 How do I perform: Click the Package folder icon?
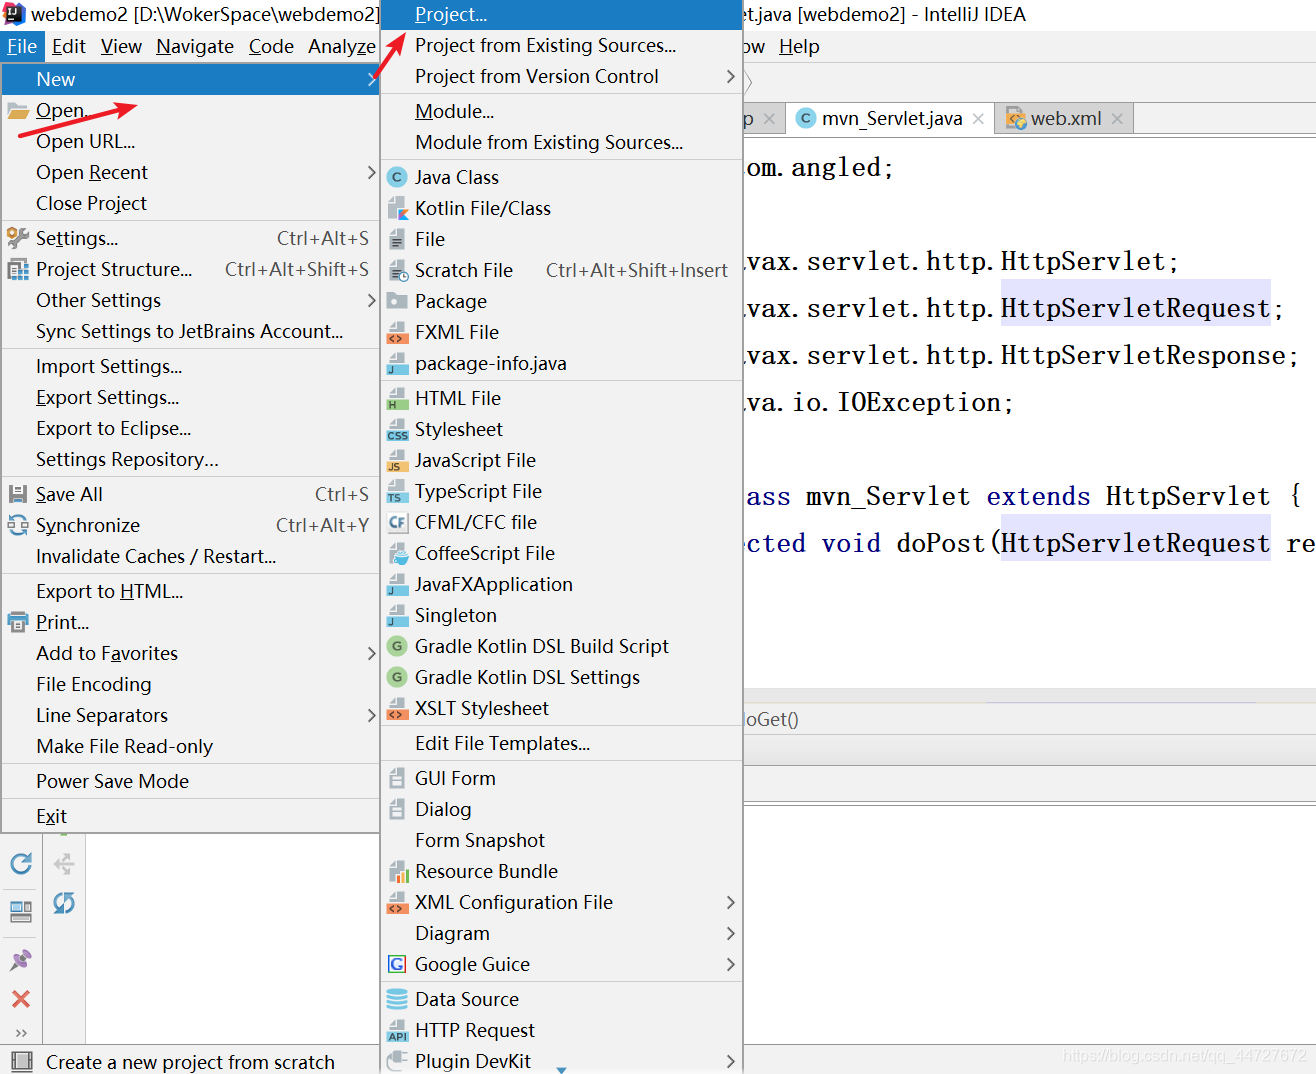pos(397,301)
